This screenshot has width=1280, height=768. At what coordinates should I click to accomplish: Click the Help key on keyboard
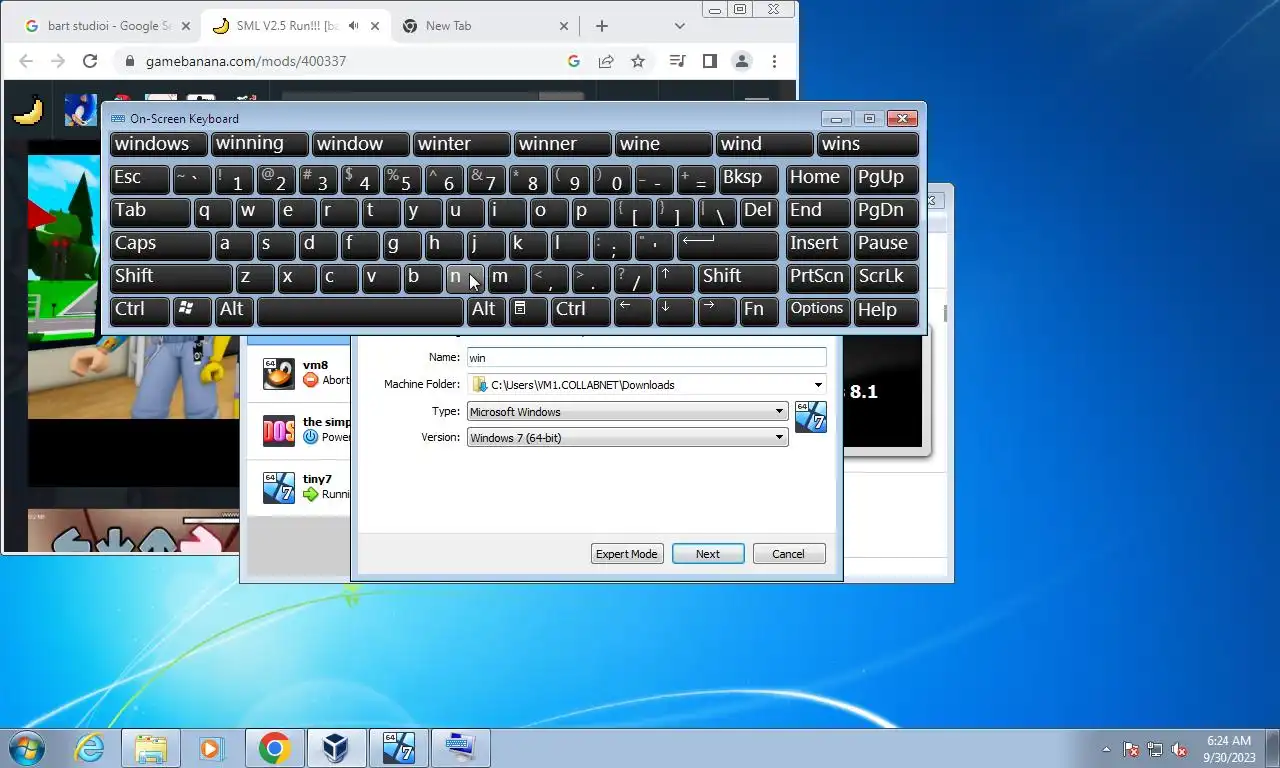coord(886,311)
